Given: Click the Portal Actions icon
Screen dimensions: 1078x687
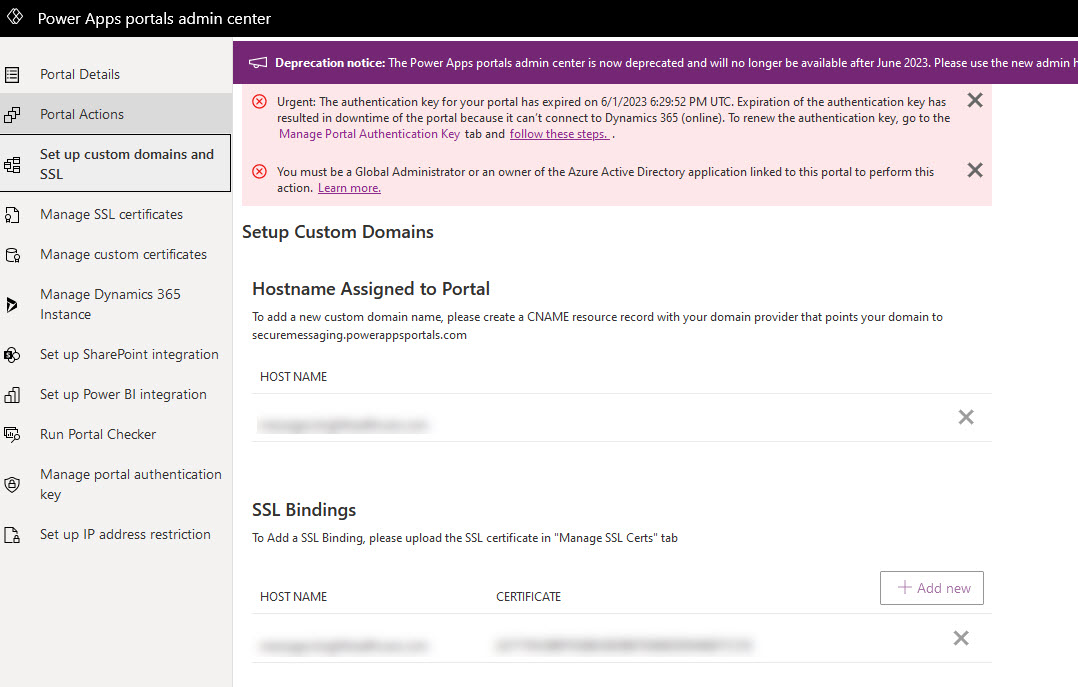Looking at the screenshot, I should coord(12,114).
